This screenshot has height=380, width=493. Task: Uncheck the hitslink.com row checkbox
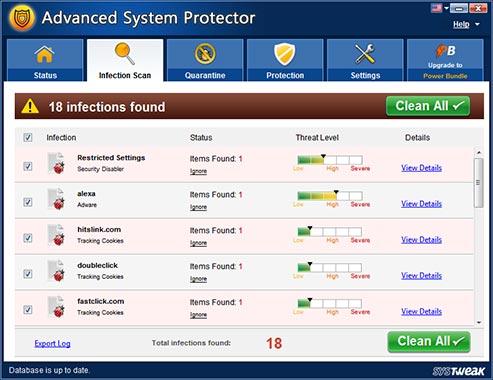(28, 238)
